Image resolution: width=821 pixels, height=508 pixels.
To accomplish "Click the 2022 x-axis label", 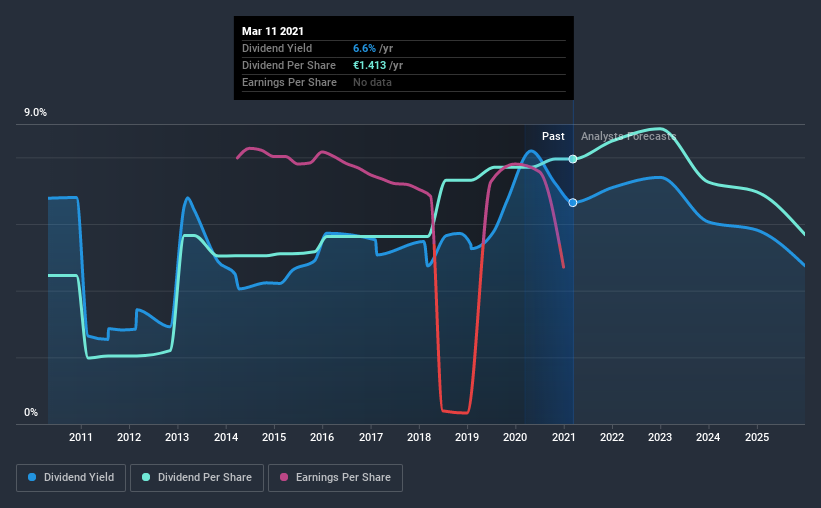I will coord(612,437).
